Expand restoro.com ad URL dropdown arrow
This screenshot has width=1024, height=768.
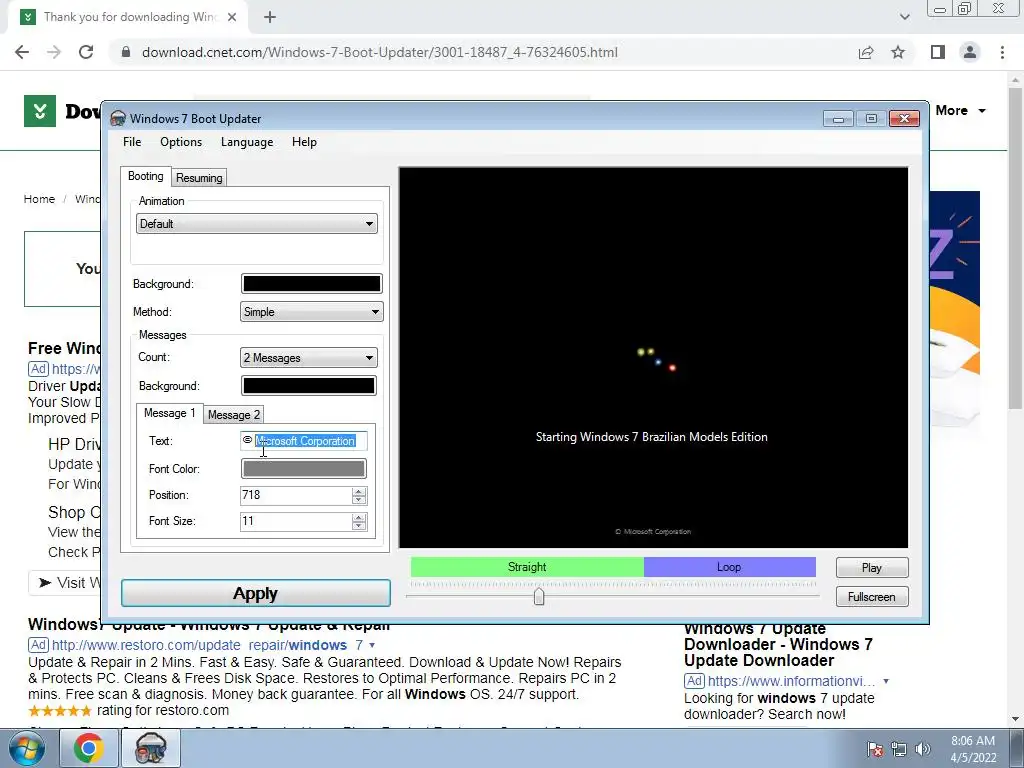(x=372, y=645)
